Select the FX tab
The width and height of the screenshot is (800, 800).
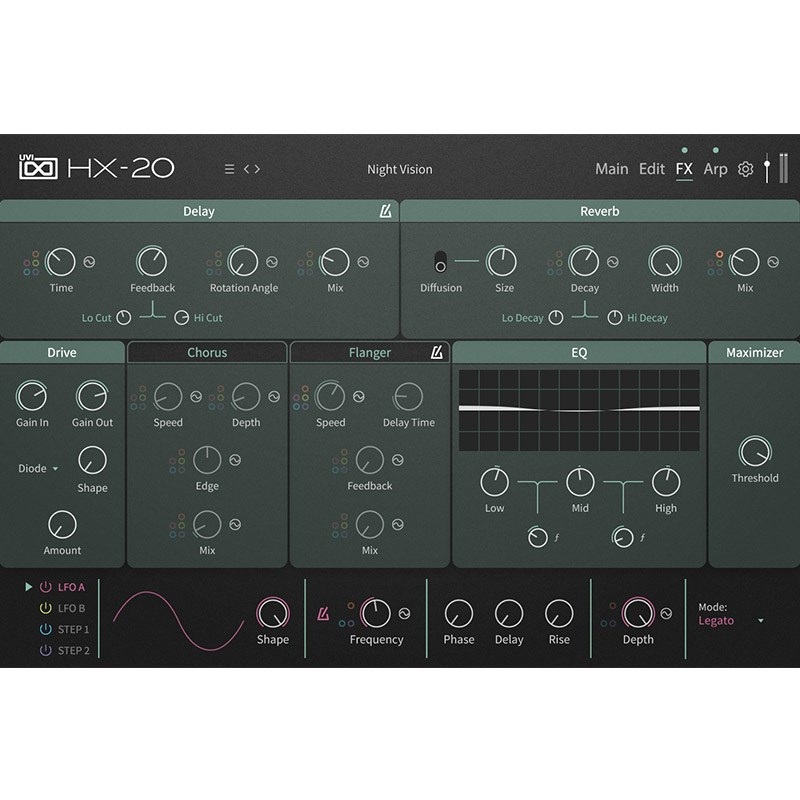point(684,169)
